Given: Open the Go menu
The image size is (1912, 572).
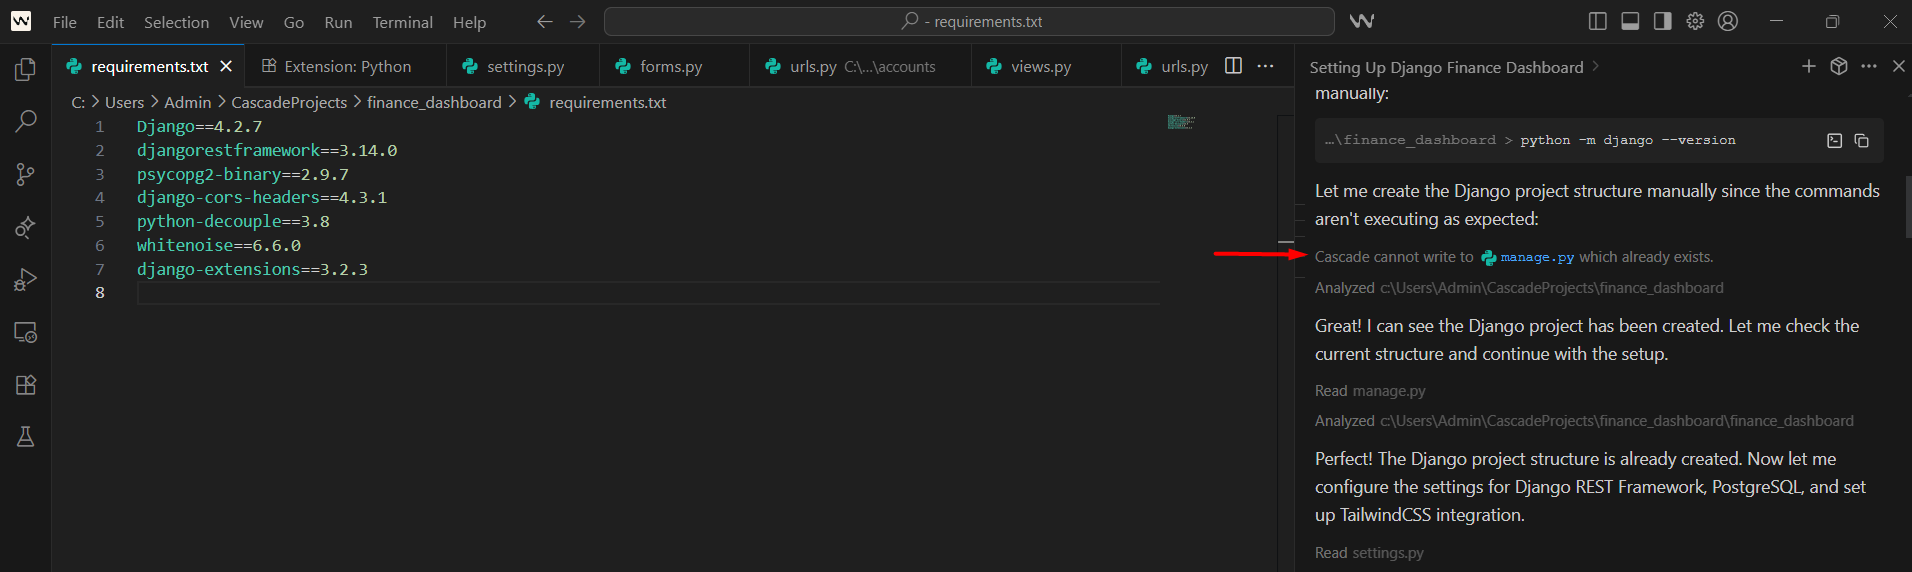Looking at the screenshot, I should tap(294, 22).
